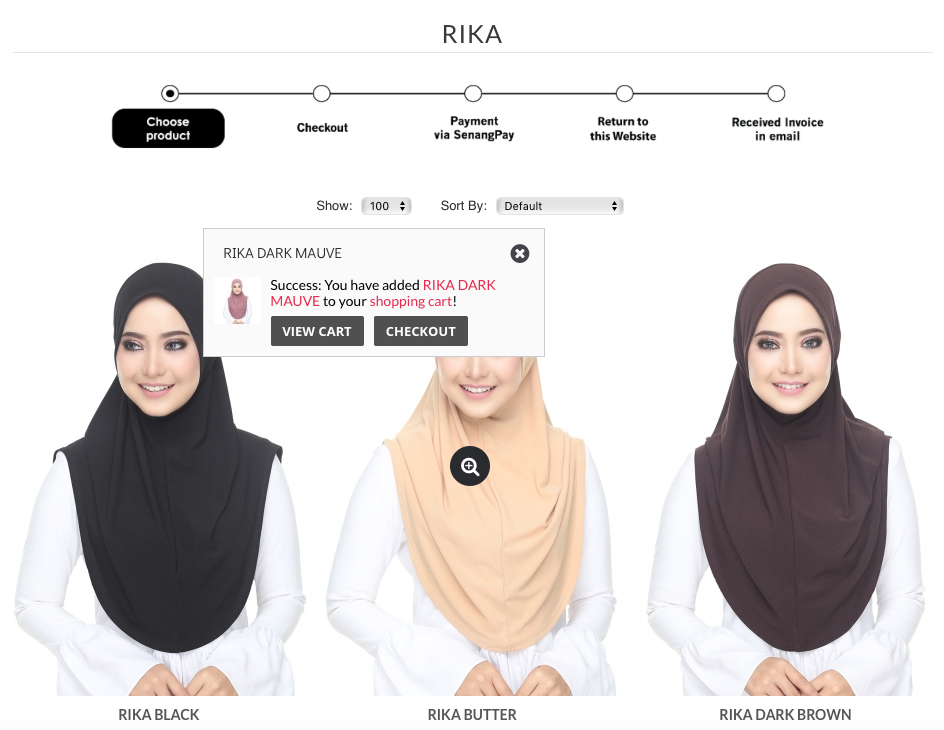This screenshot has width=944, height=730.
Task: Open the RIKA BLACK product image
Action: [160, 478]
